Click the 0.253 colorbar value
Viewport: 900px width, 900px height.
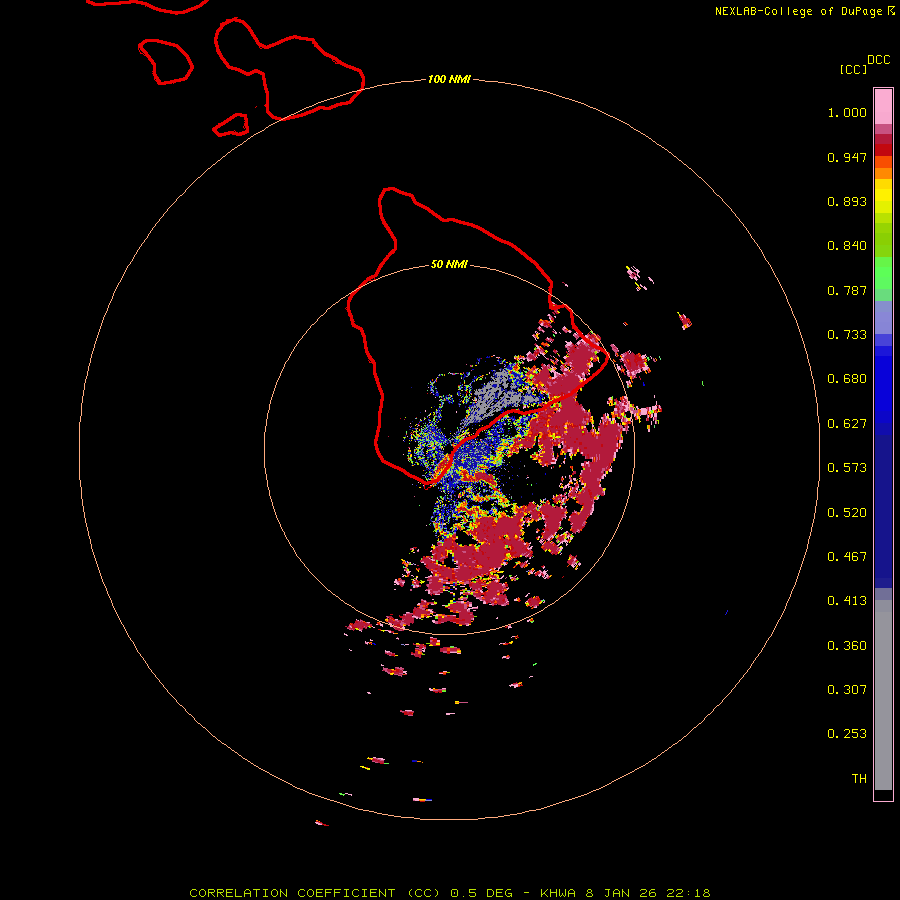point(847,734)
